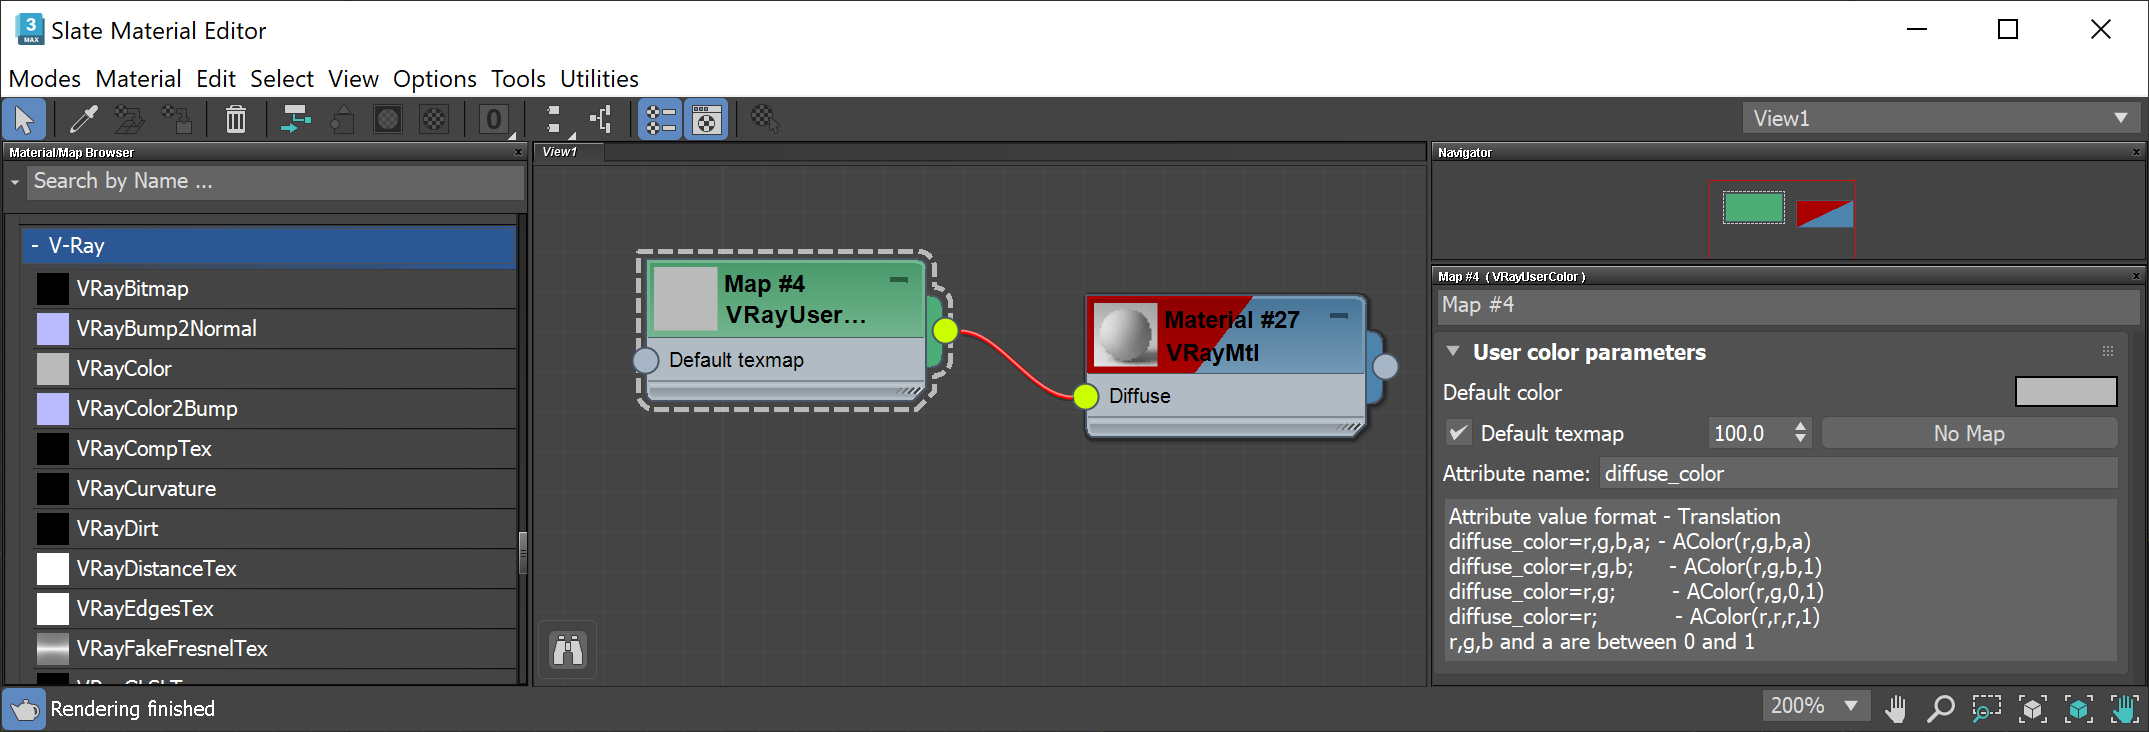Viewport: 2149px width, 732px height.
Task: Click Put Material to Scene icon
Action: [129, 119]
